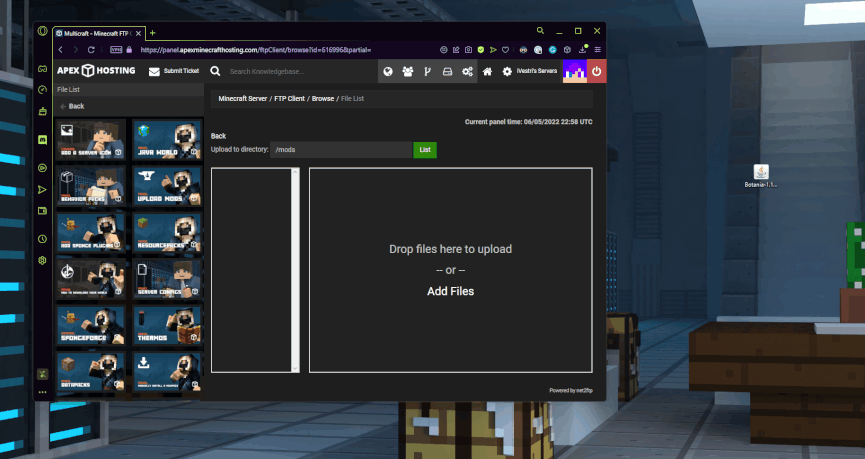This screenshot has width=865, height=459.
Task: Open the users group icon
Action: pyautogui.click(x=408, y=71)
